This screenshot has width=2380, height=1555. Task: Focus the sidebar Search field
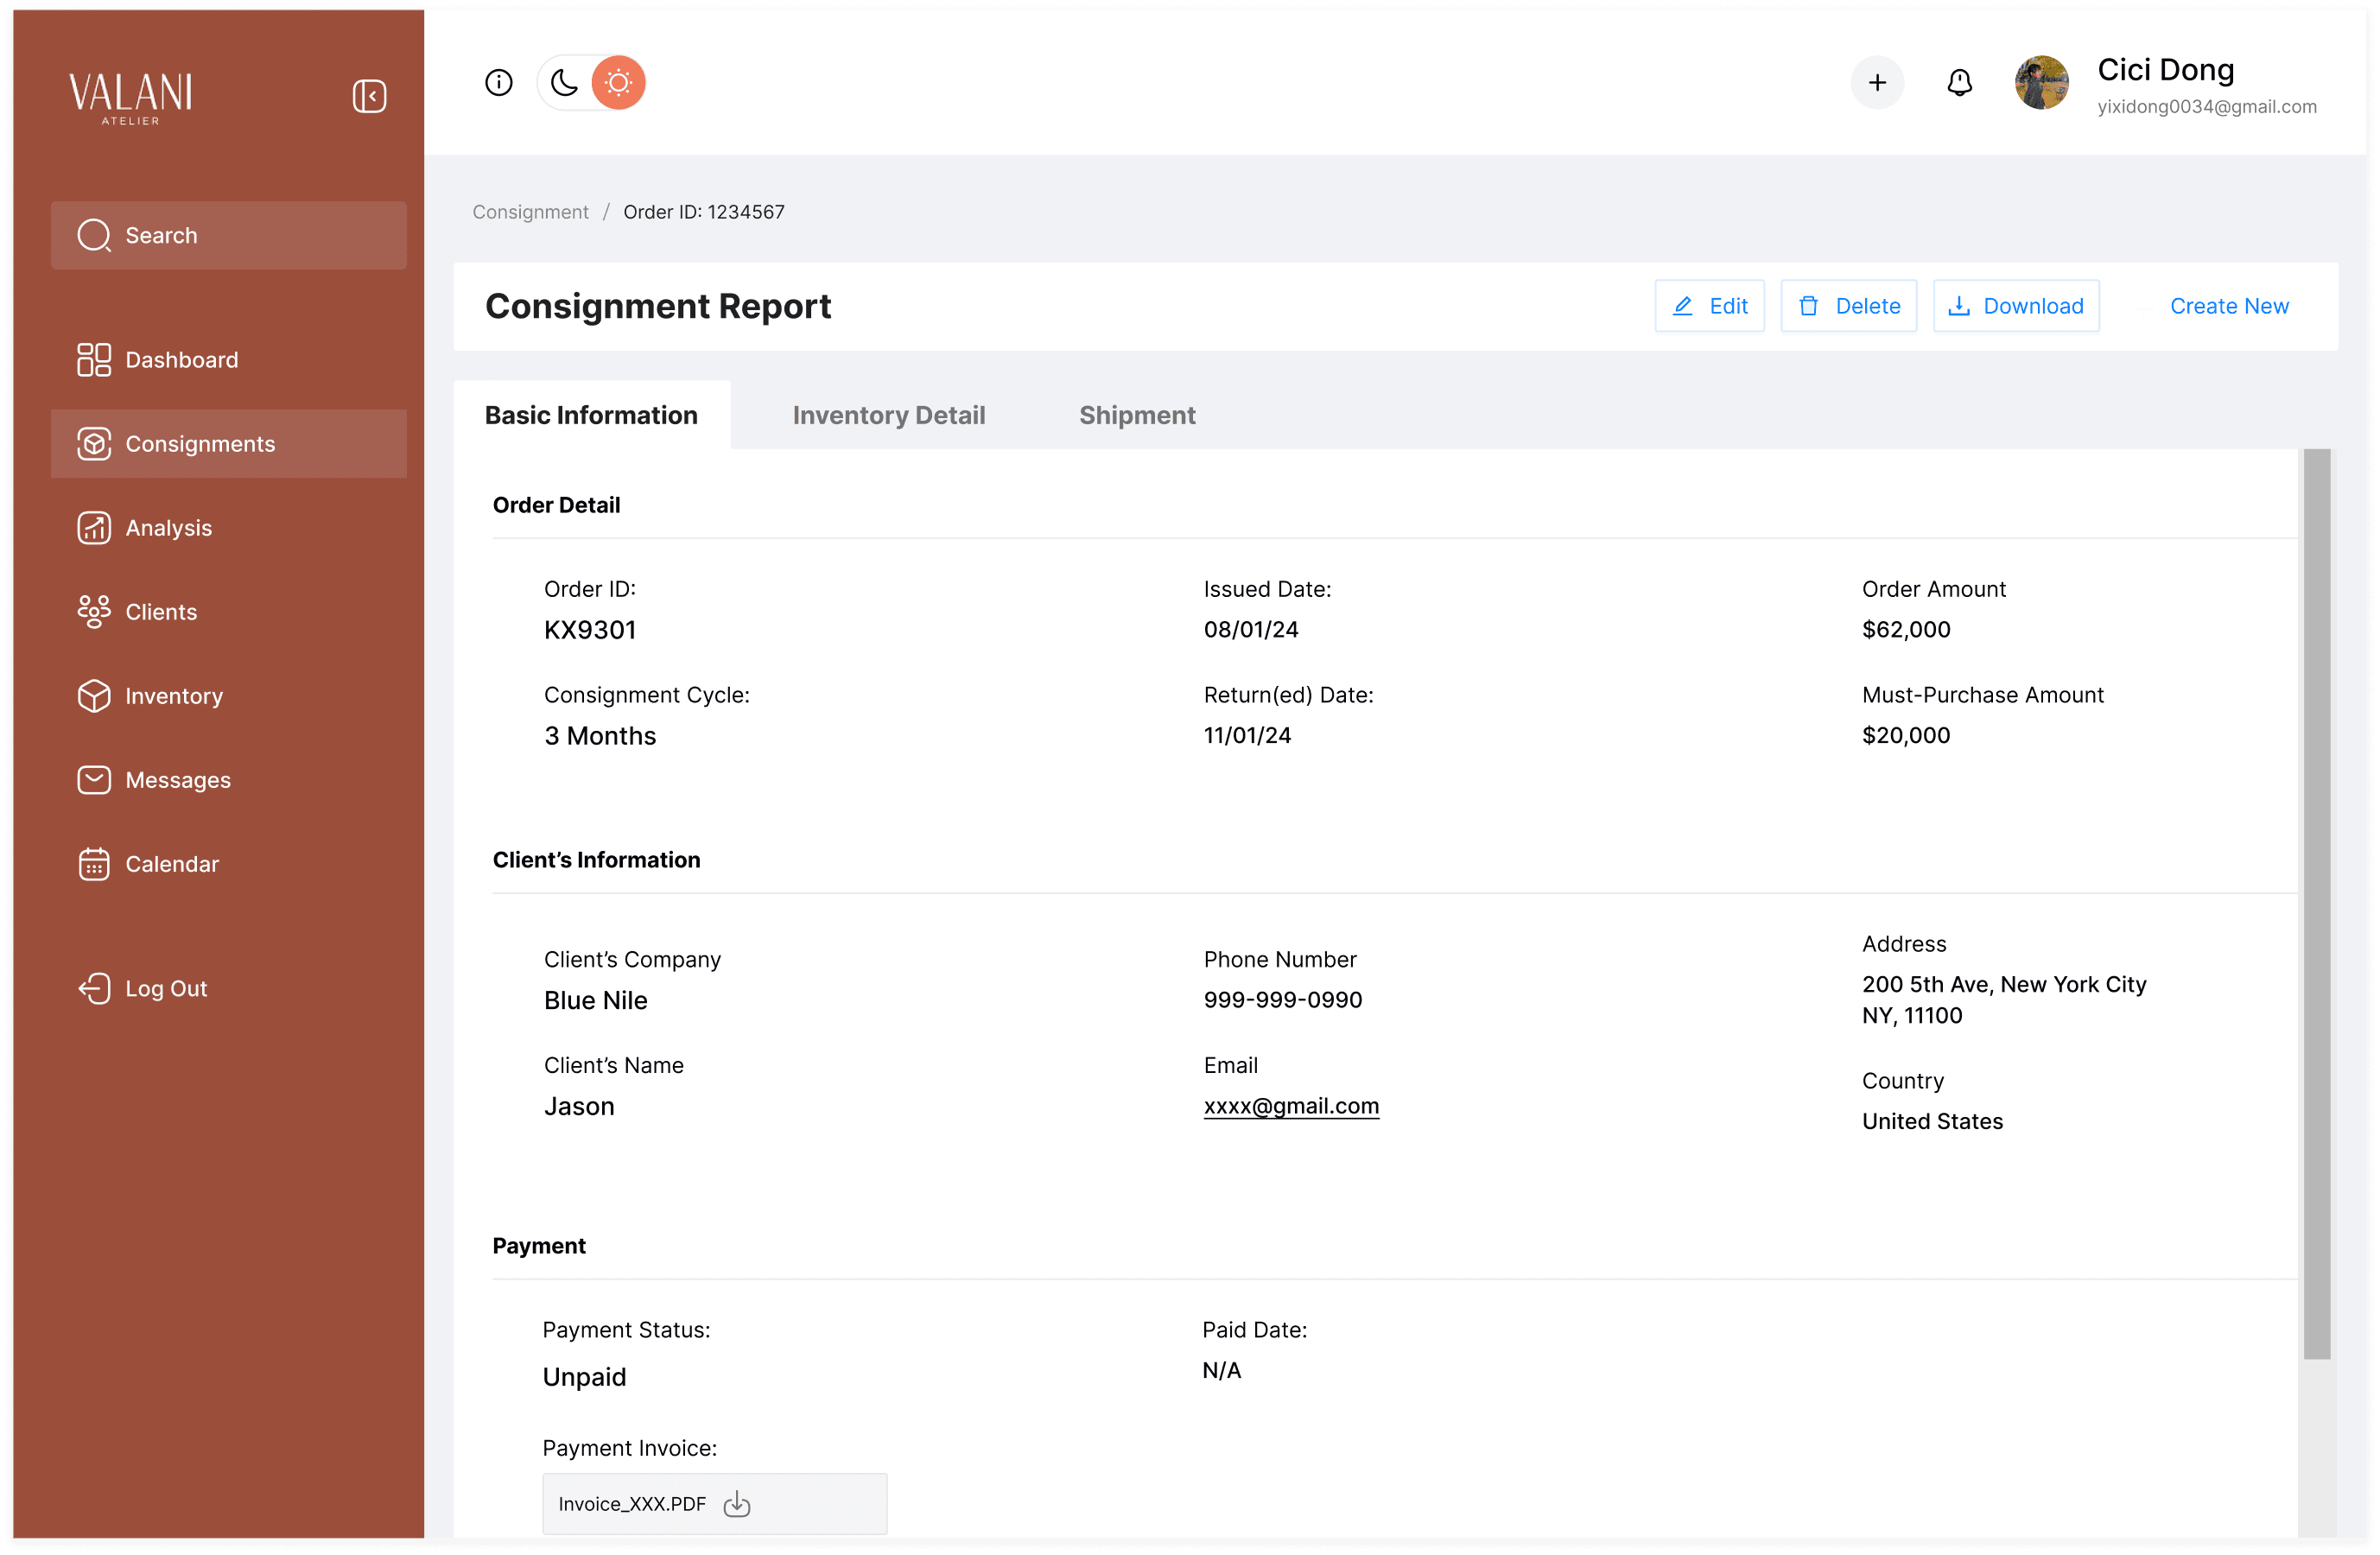(228, 235)
